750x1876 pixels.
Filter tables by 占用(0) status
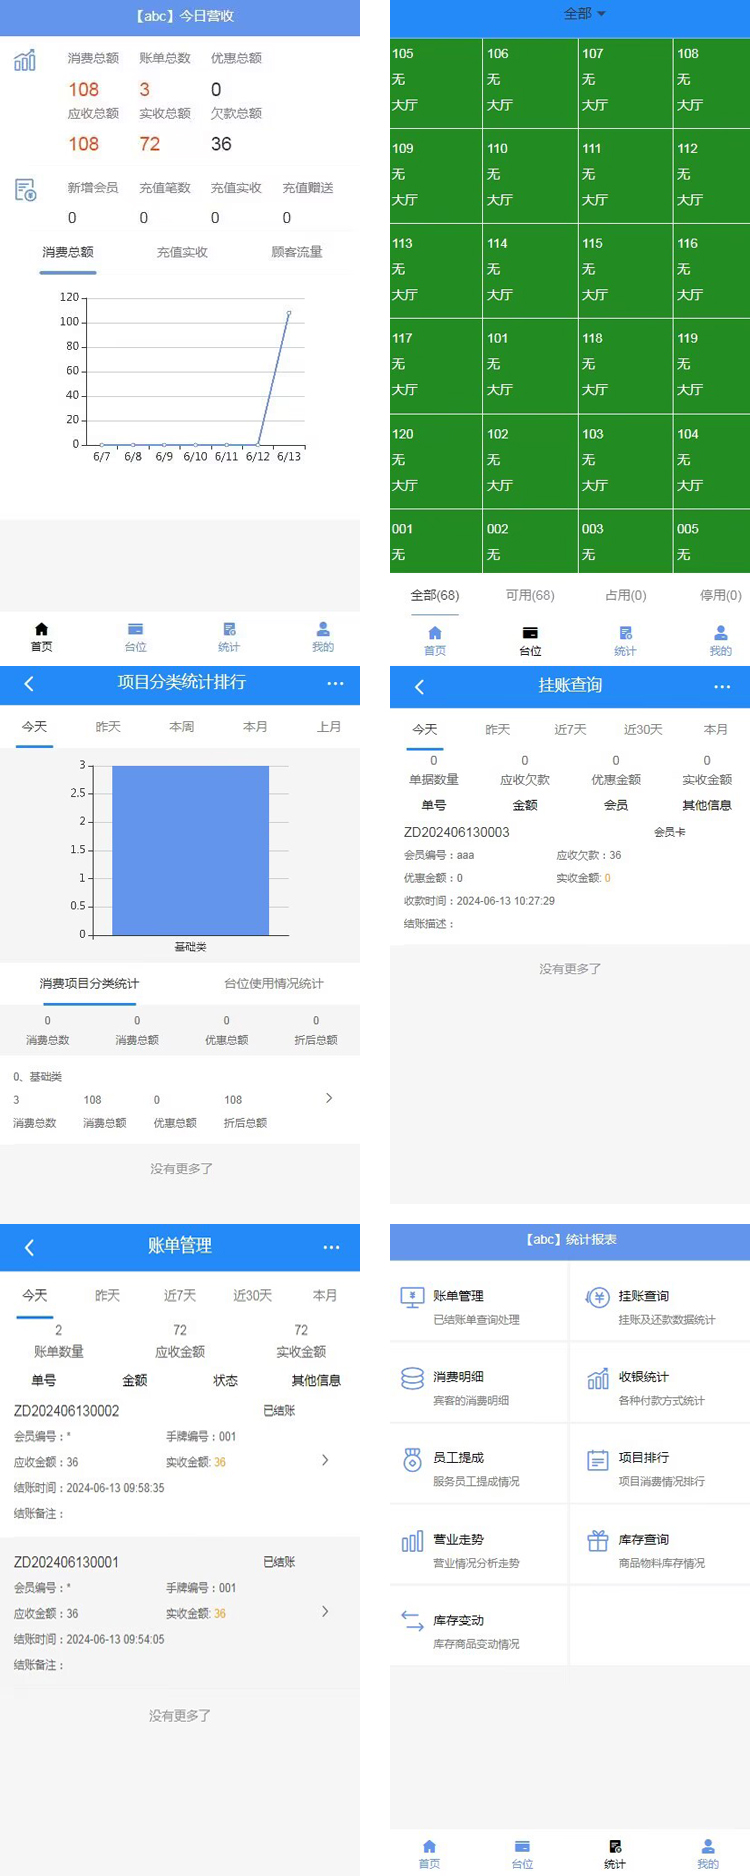pos(626,595)
